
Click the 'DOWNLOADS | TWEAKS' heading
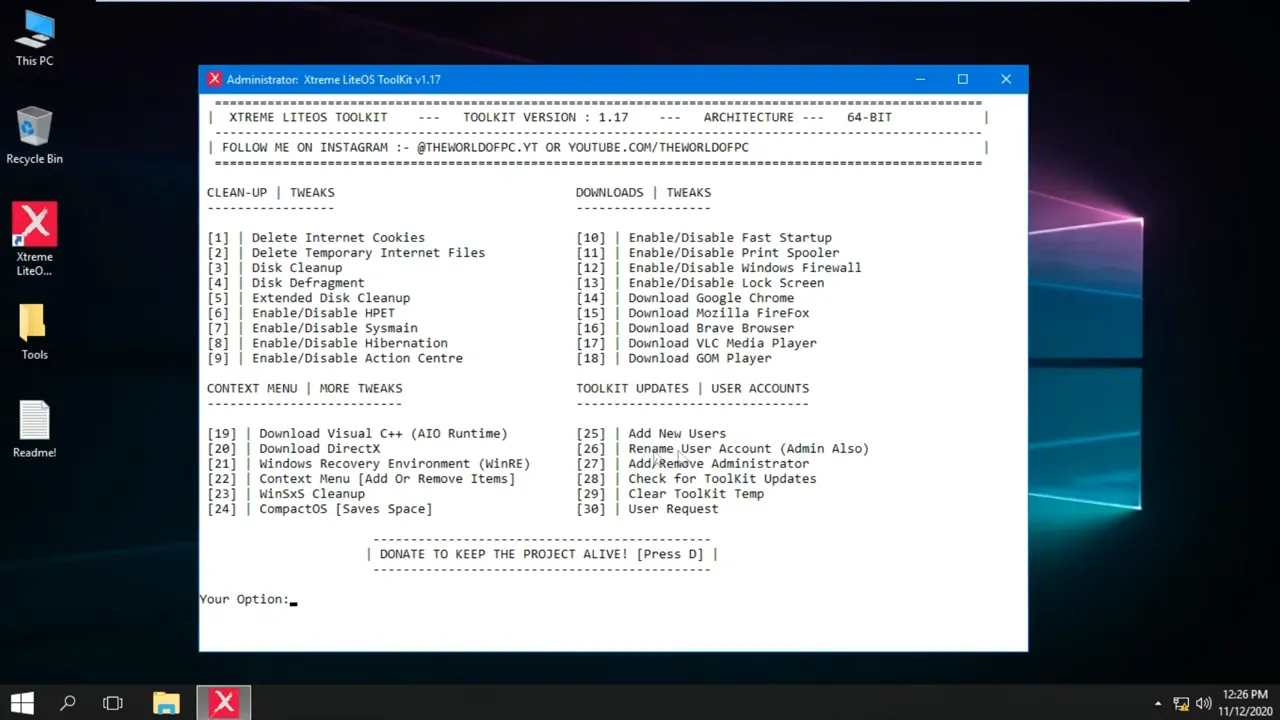(x=644, y=193)
